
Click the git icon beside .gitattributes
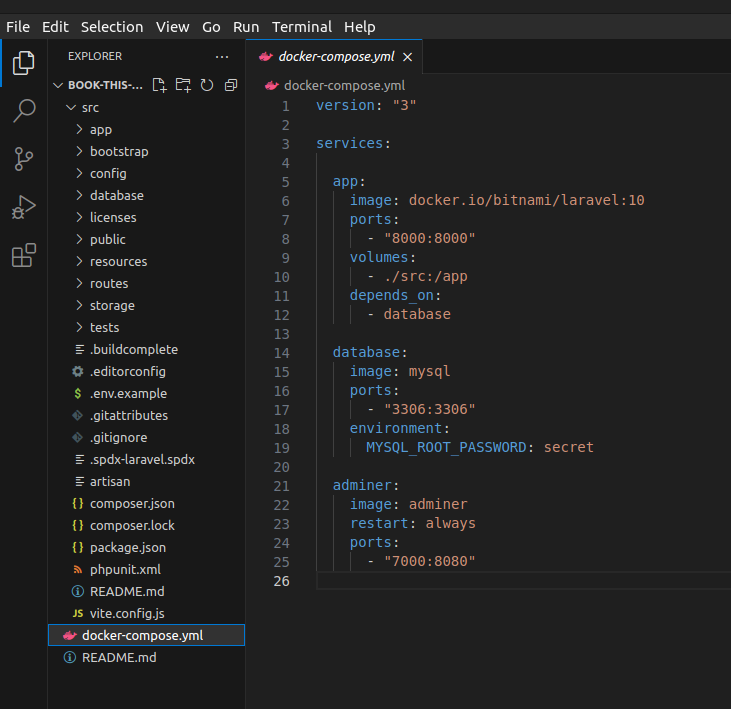pos(78,415)
